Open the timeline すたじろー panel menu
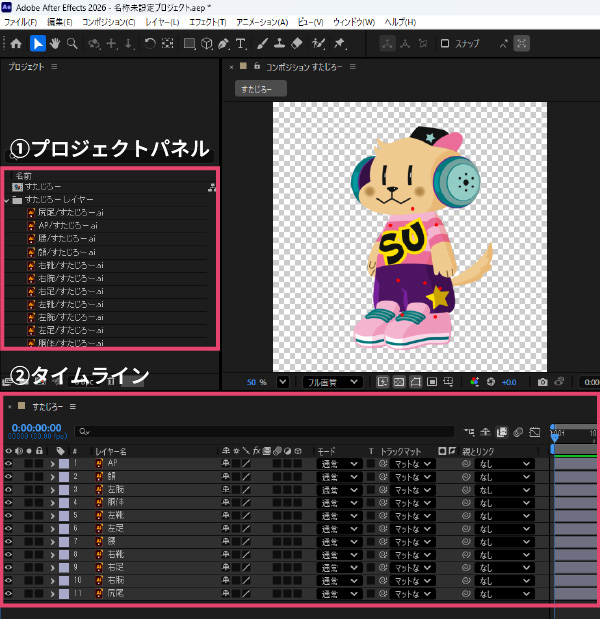Image resolution: width=600 pixels, height=620 pixels. tap(73, 407)
